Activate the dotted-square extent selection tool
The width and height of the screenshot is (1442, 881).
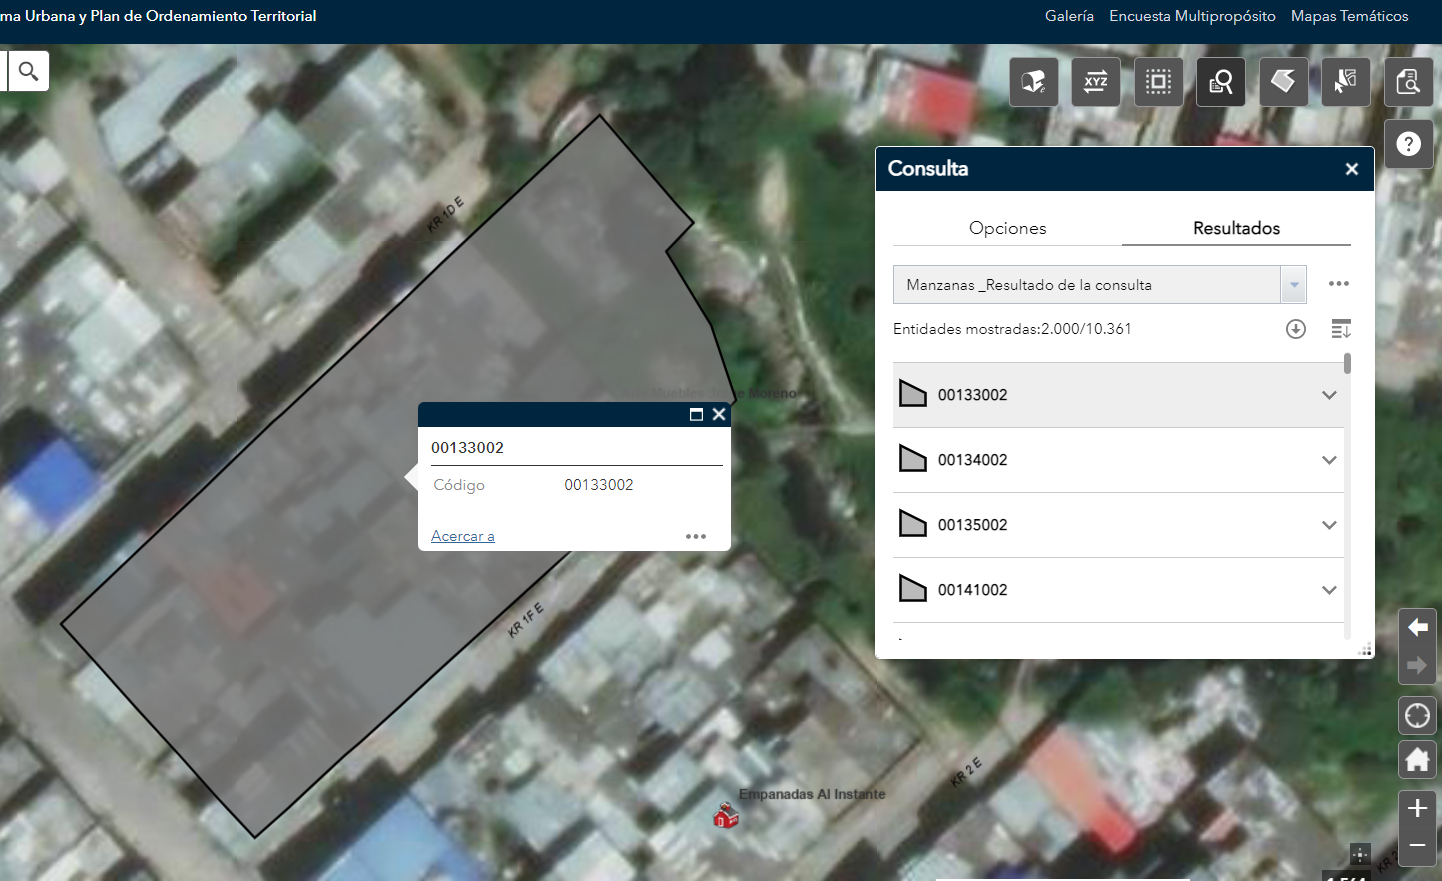1158,82
